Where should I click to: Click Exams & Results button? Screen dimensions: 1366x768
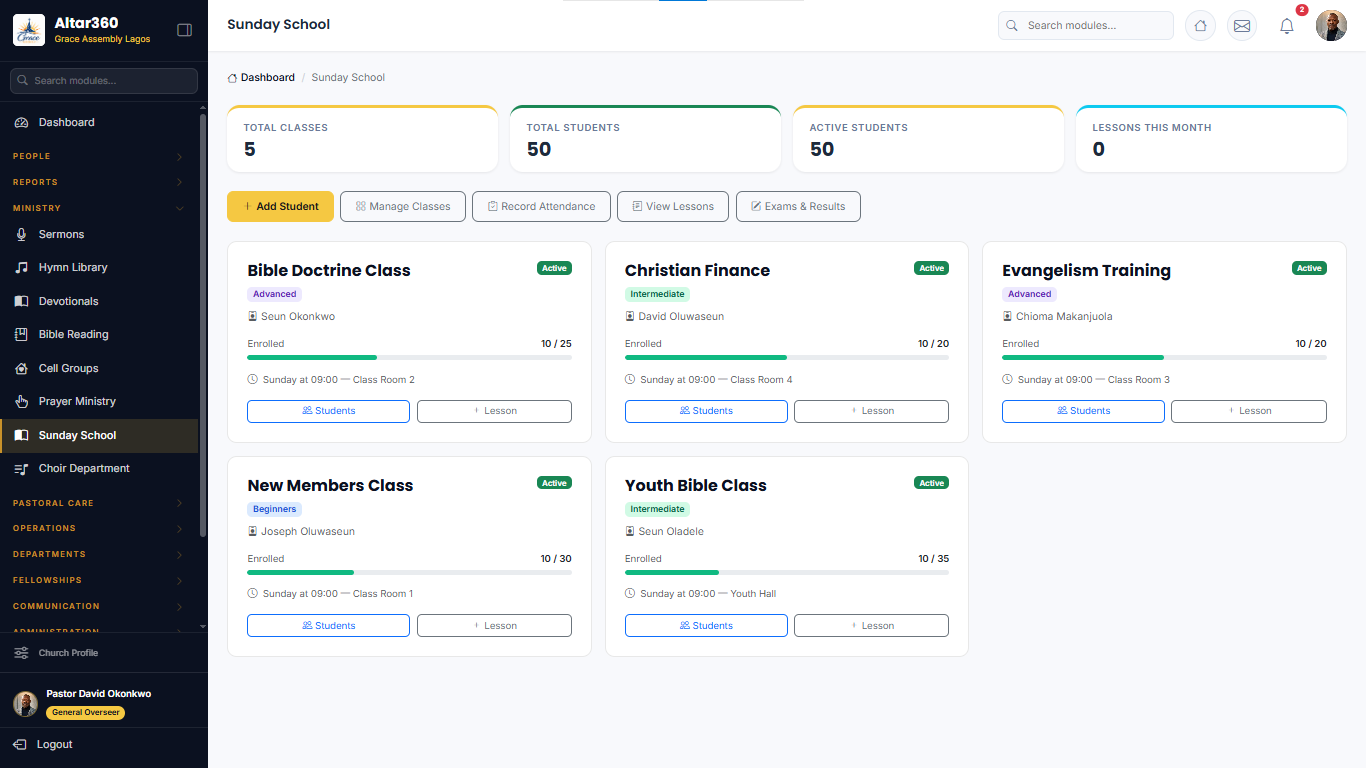pos(798,207)
